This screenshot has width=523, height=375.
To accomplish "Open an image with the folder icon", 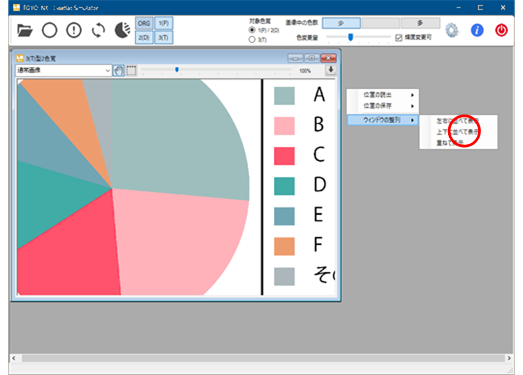I will click(x=25, y=30).
